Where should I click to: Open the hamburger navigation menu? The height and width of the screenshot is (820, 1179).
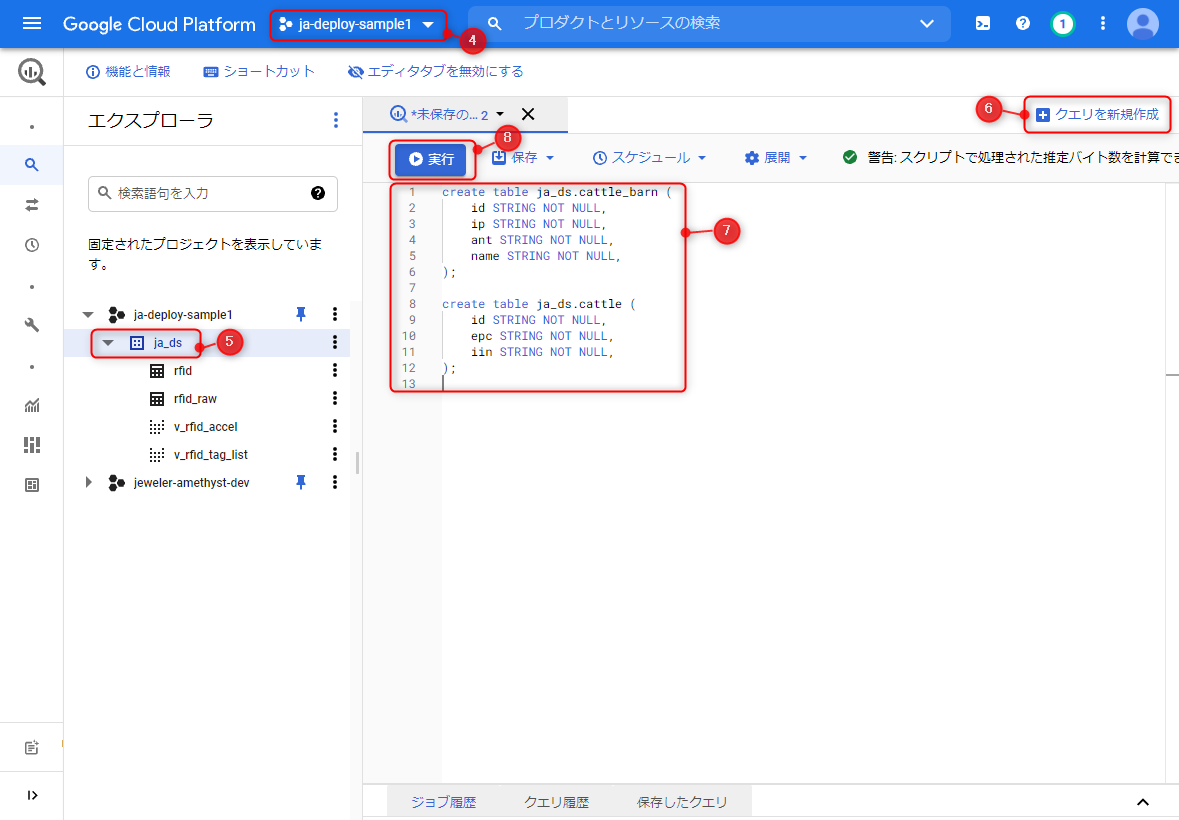coord(32,23)
